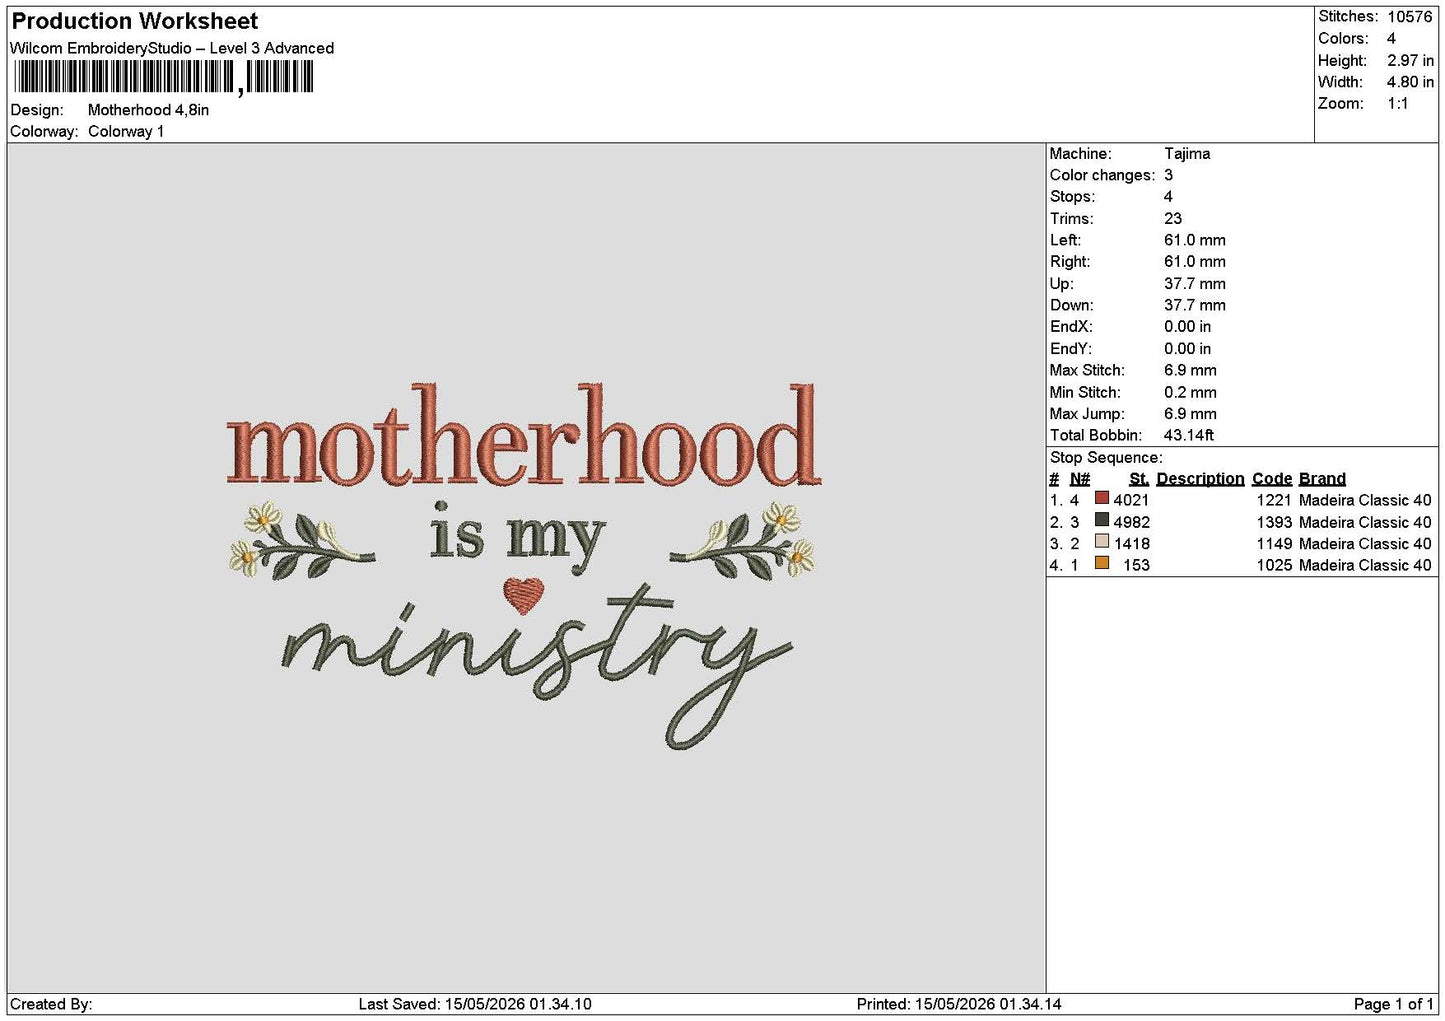Click the 'Created By:' footer label
Image resolution: width=1445 pixels, height=1021 pixels.
point(51,1004)
